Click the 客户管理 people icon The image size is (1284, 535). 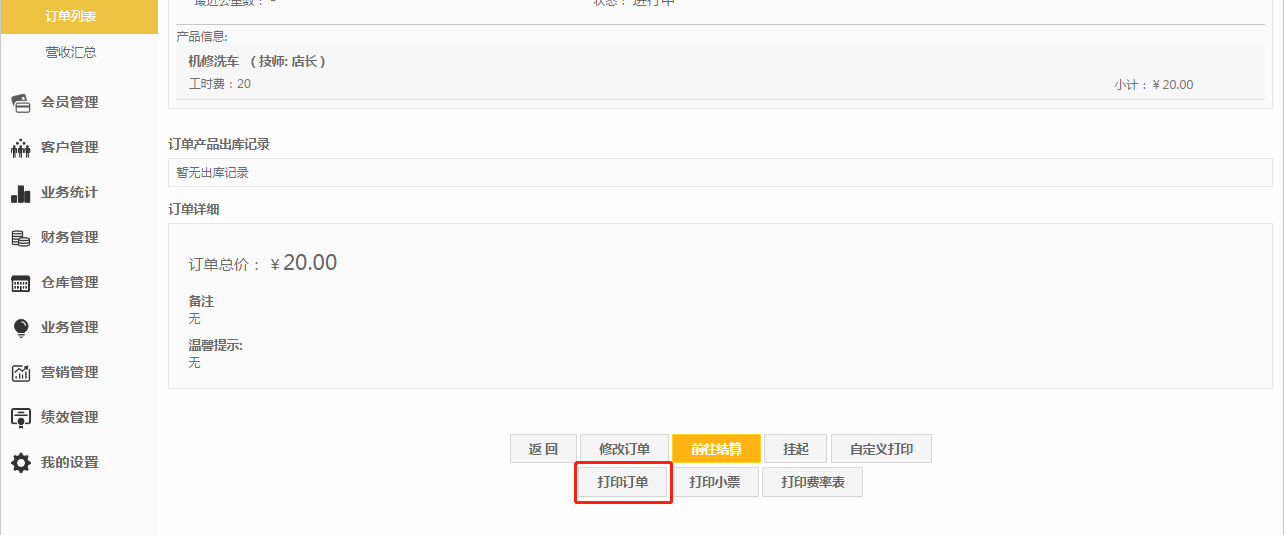pos(20,148)
